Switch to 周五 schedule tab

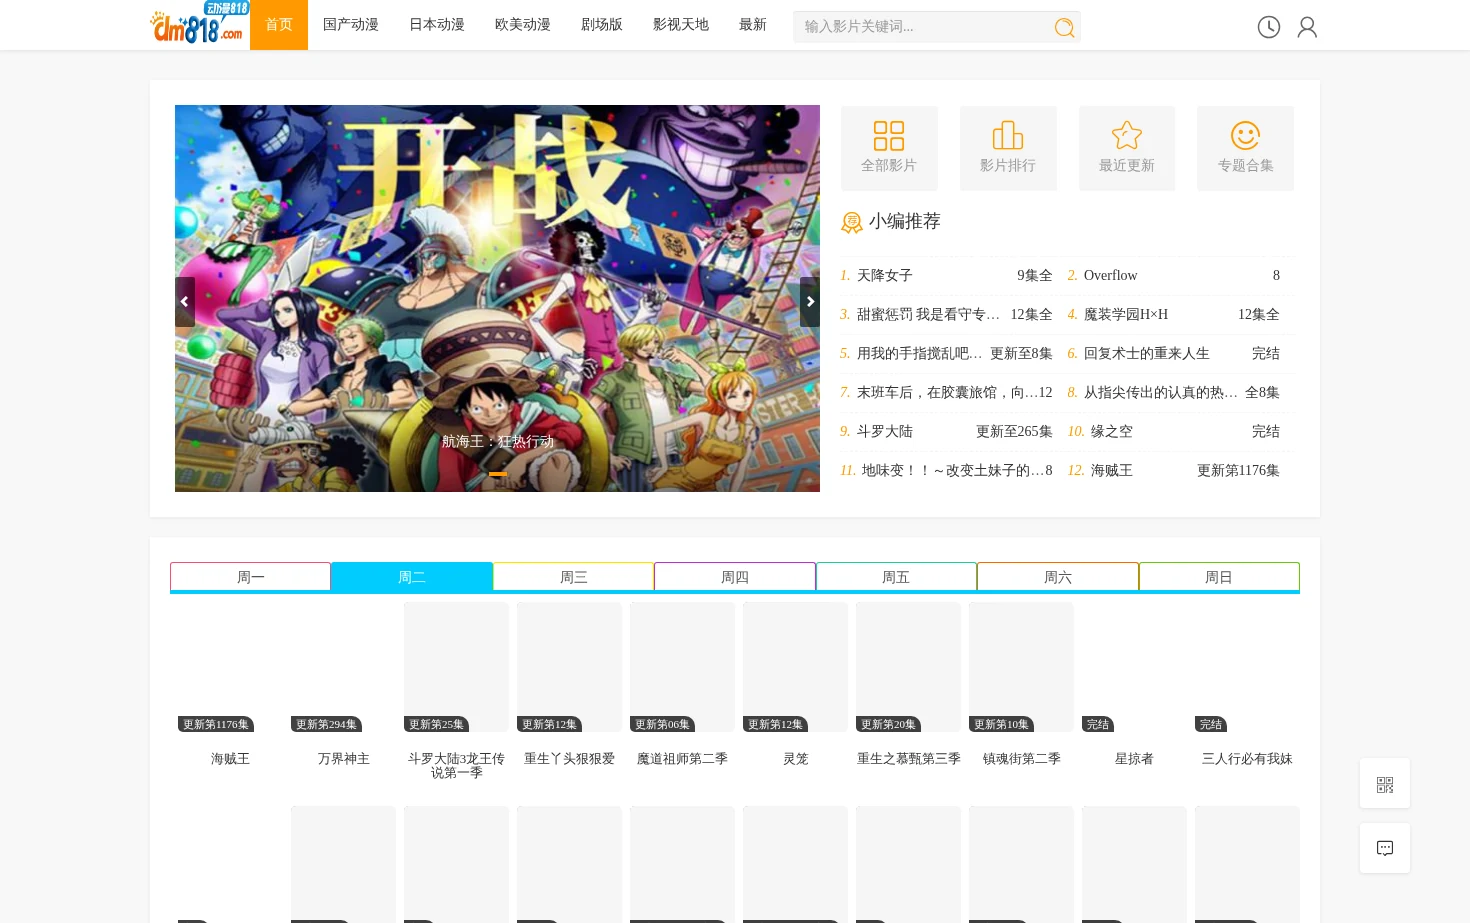[x=896, y=577]
